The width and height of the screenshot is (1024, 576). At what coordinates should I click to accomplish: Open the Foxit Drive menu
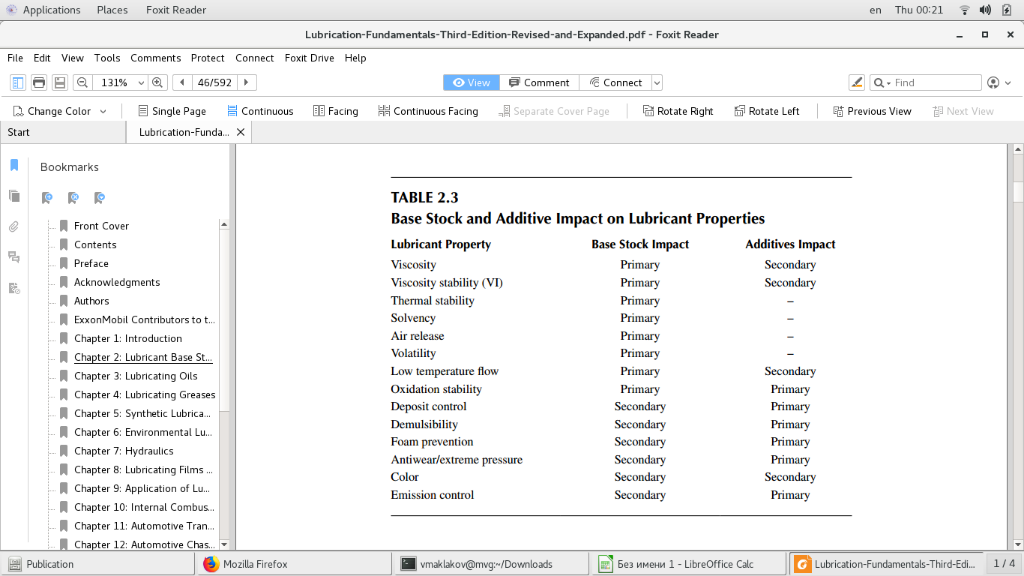pyautogui.click(x=310, y=57)
